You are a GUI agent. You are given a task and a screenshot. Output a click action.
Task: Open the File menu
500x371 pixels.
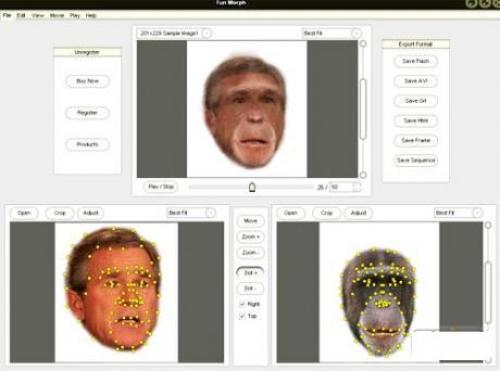(7, 15)
